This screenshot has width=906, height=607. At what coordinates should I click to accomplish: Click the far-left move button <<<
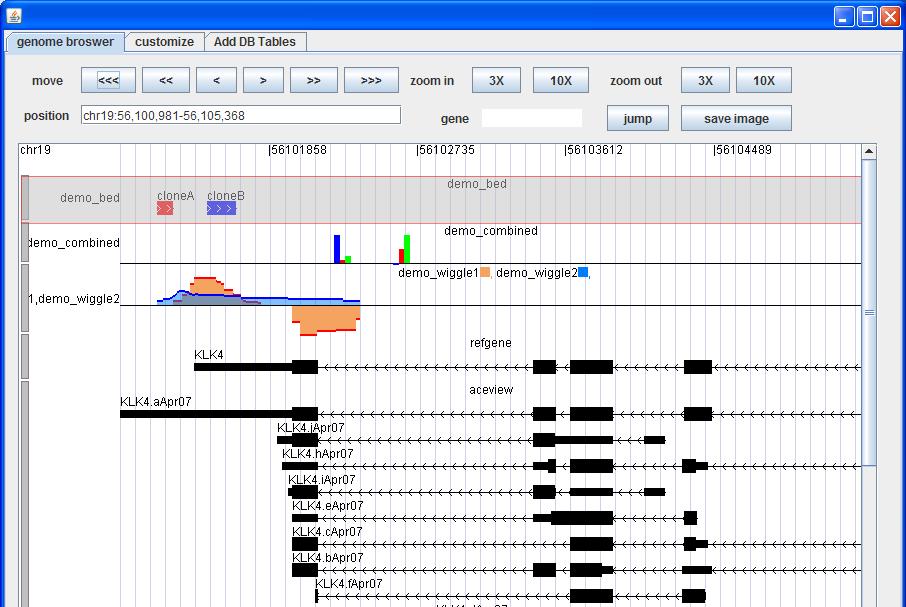(108, 81)
